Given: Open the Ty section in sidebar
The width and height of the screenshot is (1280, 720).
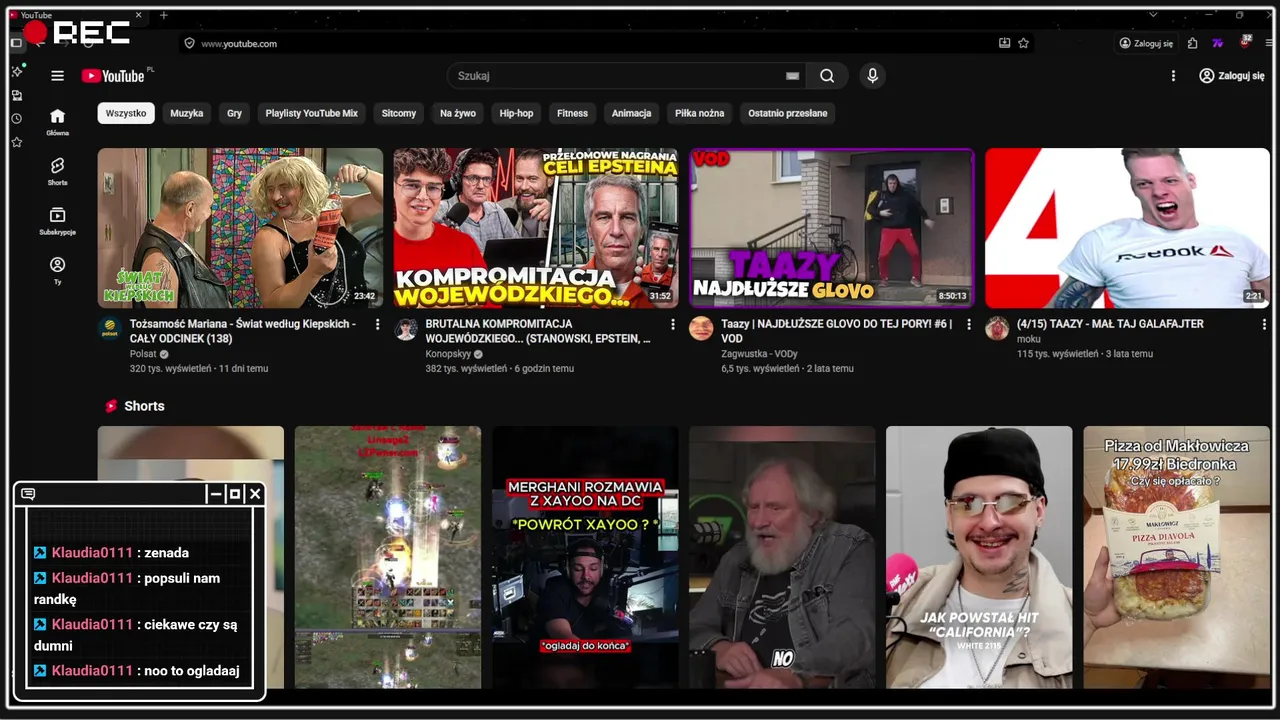Looking at the screenshot, I should click(57, 271).
